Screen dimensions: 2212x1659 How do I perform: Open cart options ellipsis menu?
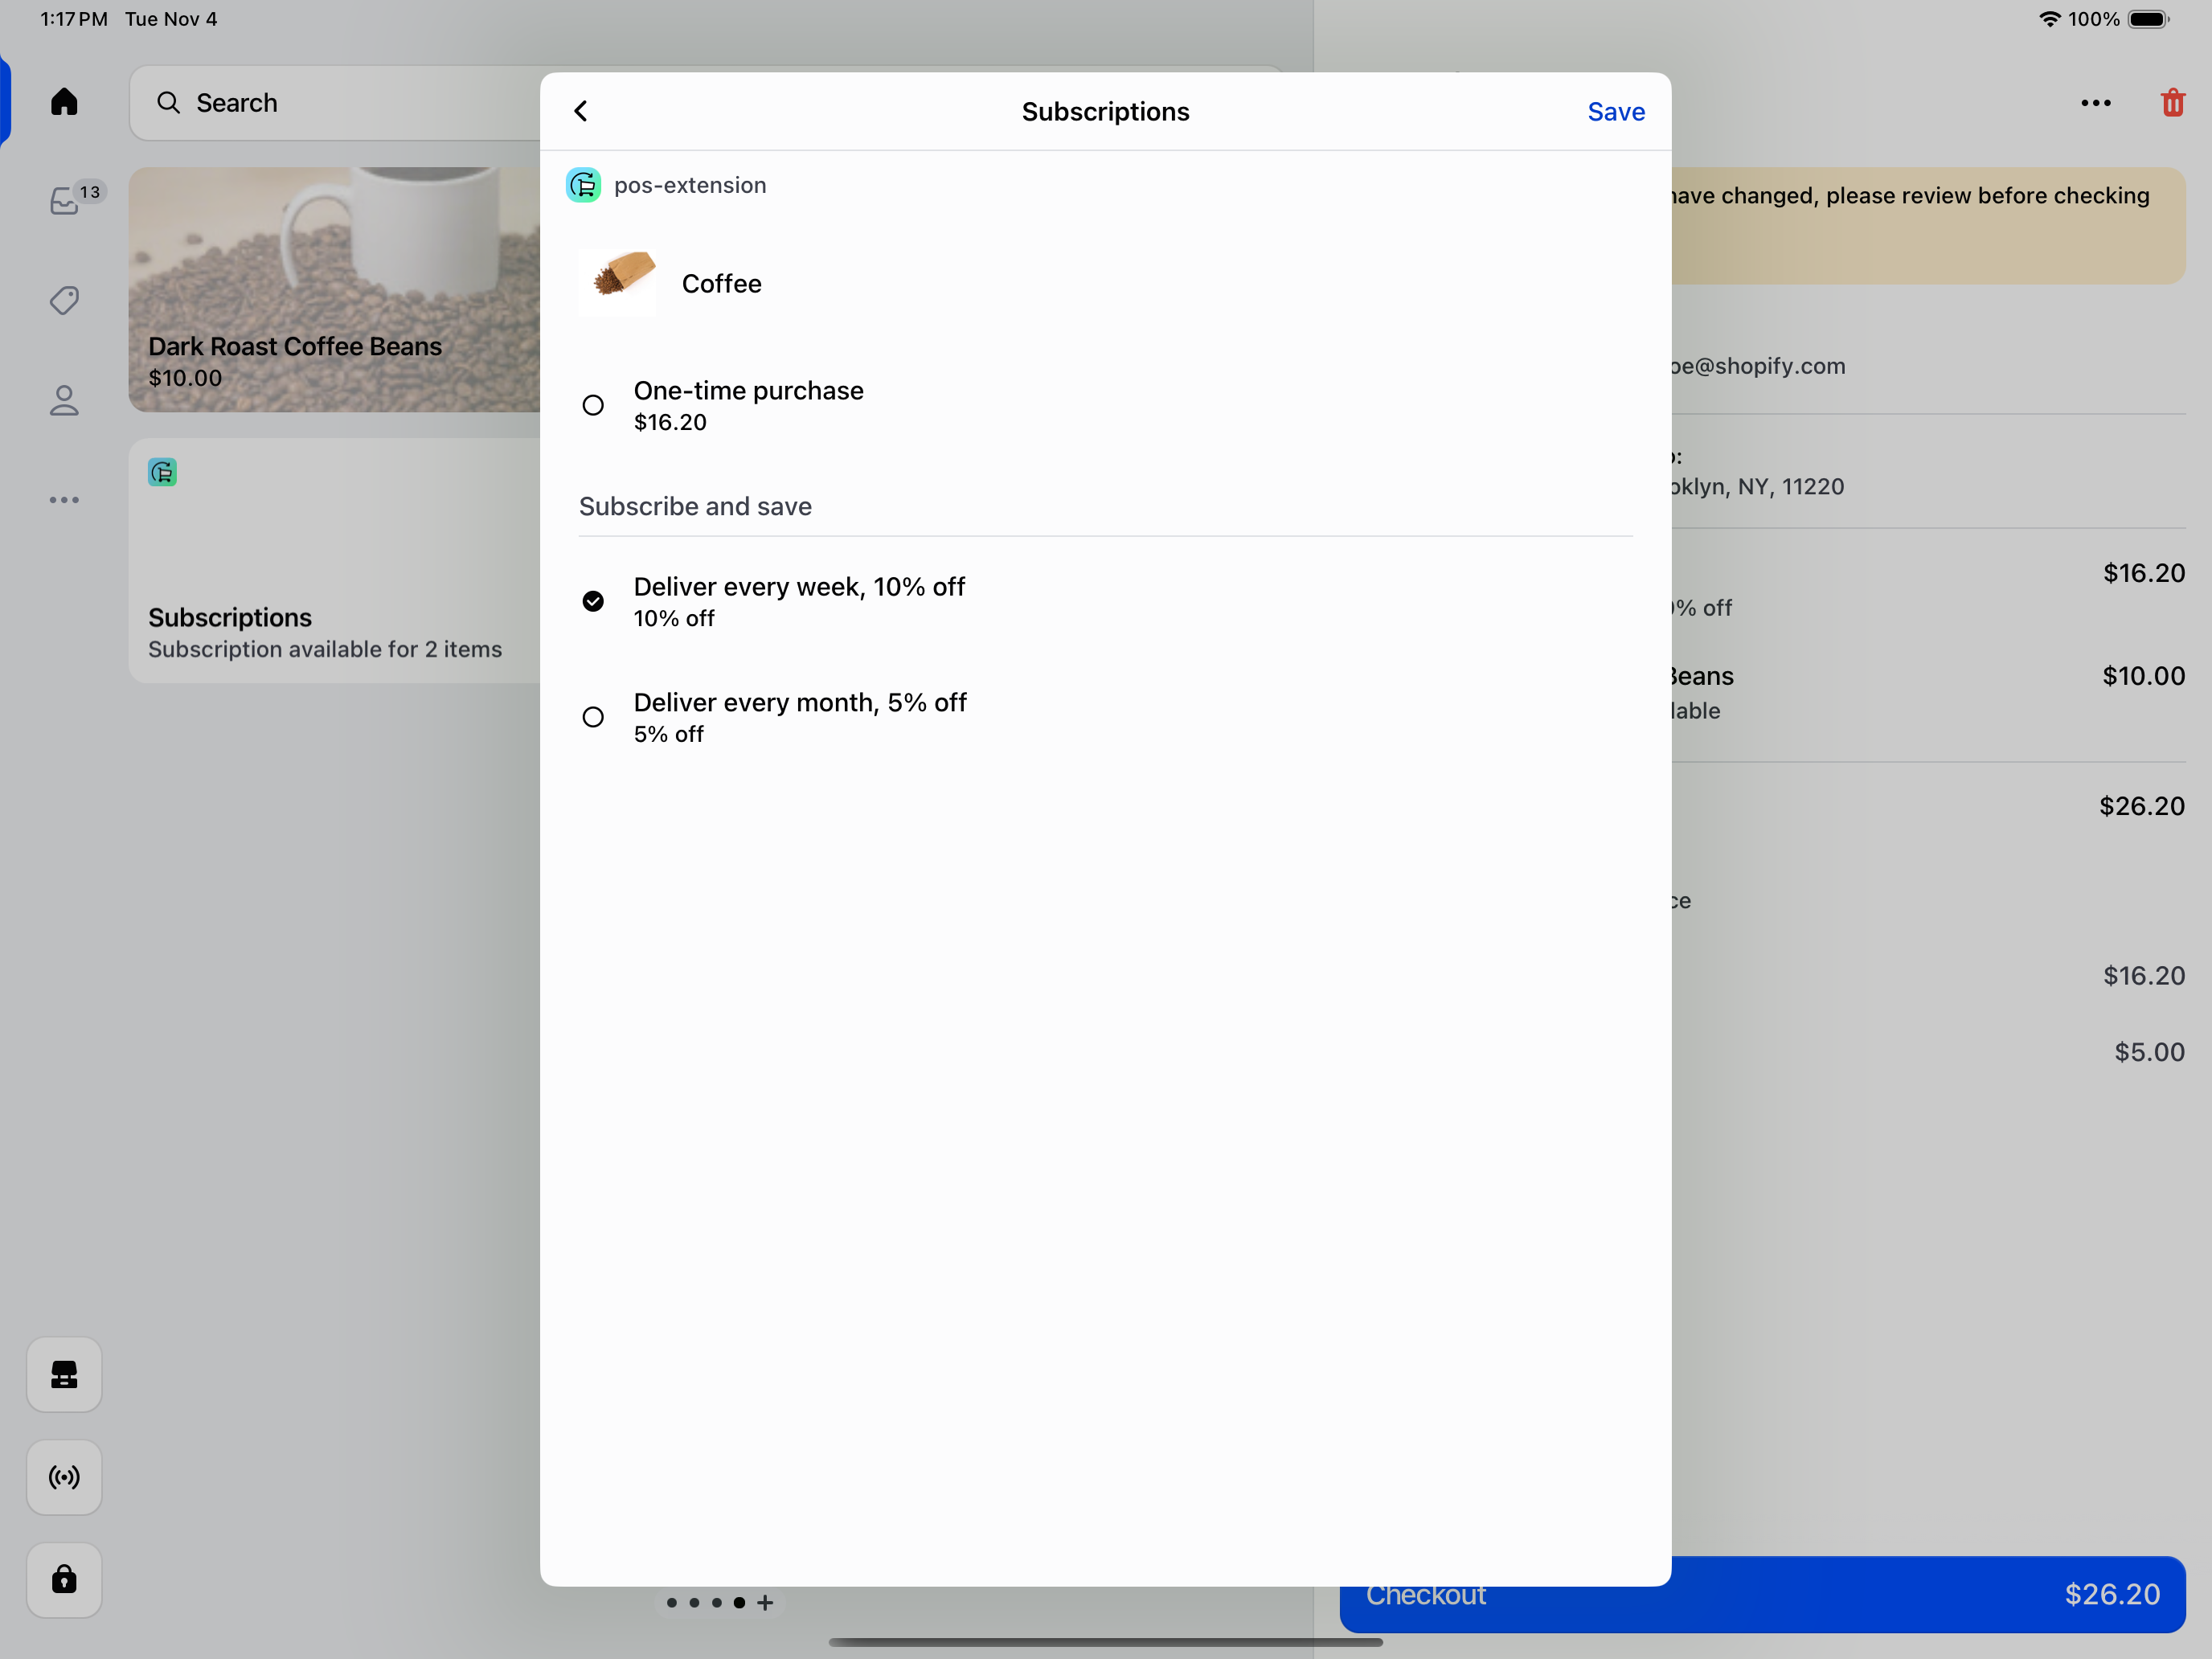point(2096,103)
